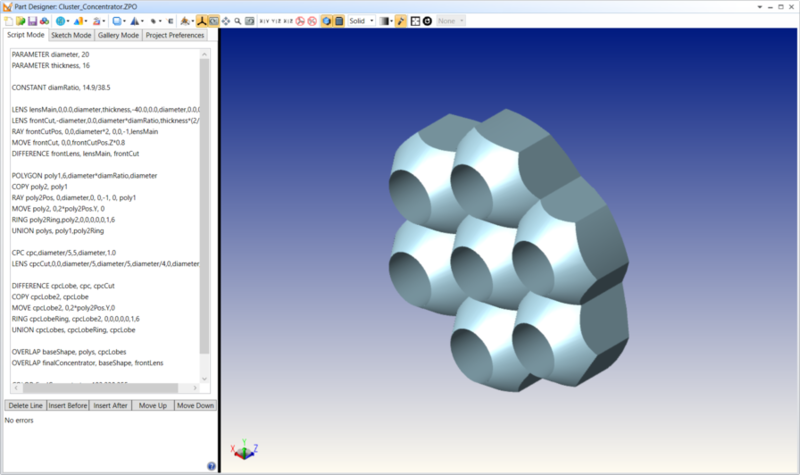800x475 pixels.
Task: Select the magnifier zoom tool
Action: pyautogui.click(x=236, y=20)
